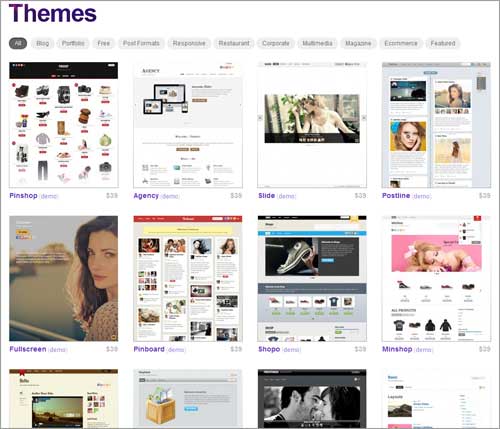This screenshot has width=500, height=429.
Task: Show Featured themes
Action: tap(443, 43)
